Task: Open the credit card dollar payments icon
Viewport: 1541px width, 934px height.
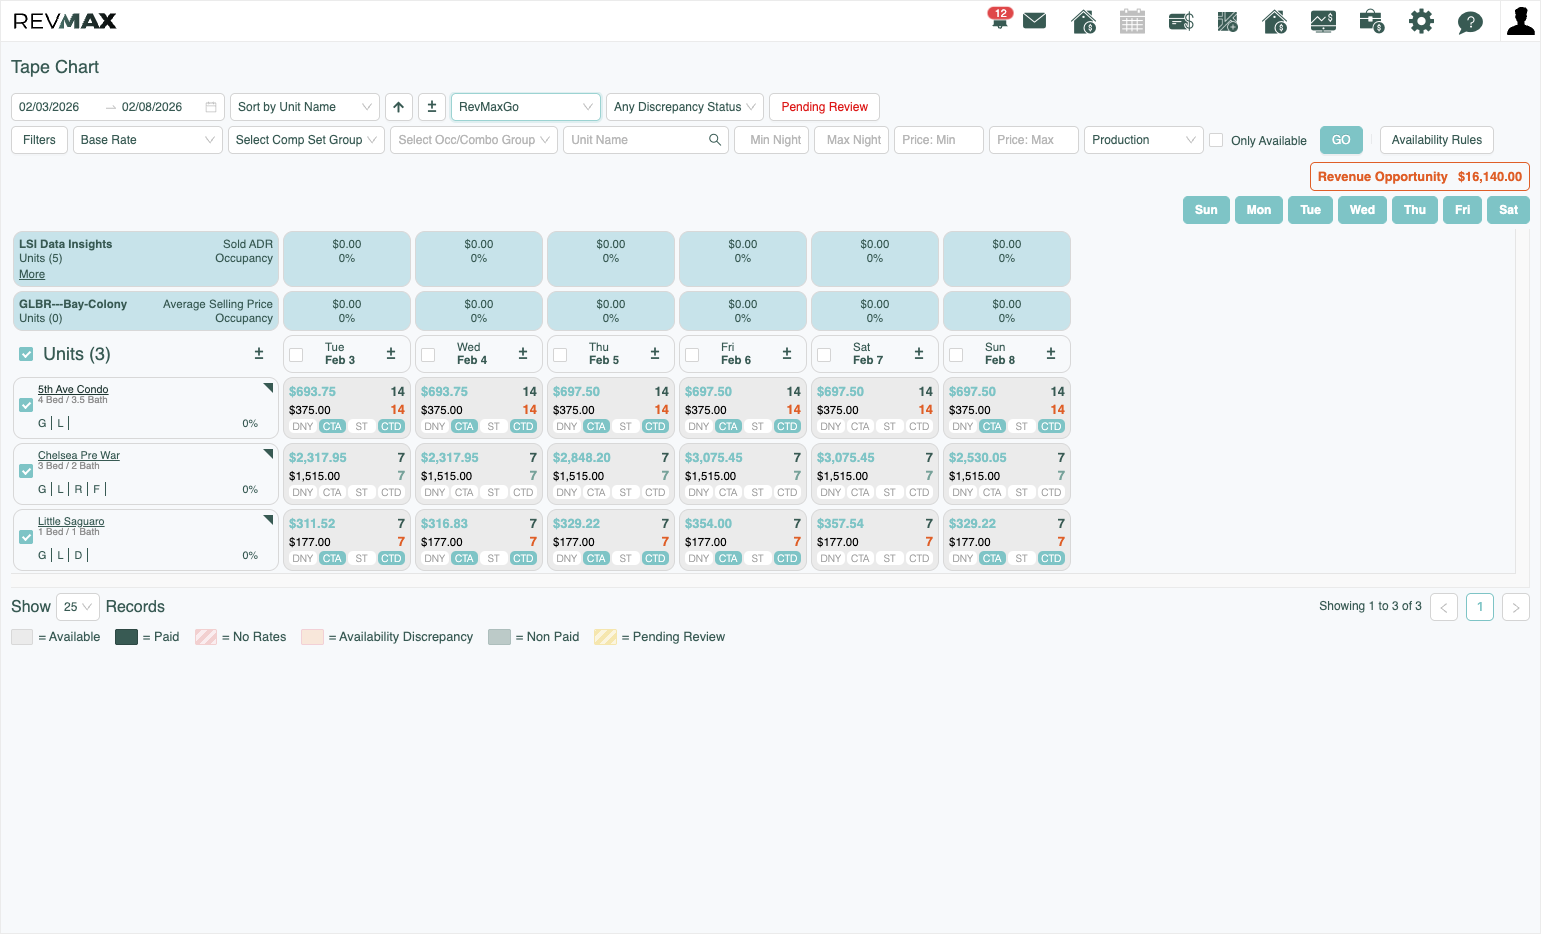Action: (1181, 21)
